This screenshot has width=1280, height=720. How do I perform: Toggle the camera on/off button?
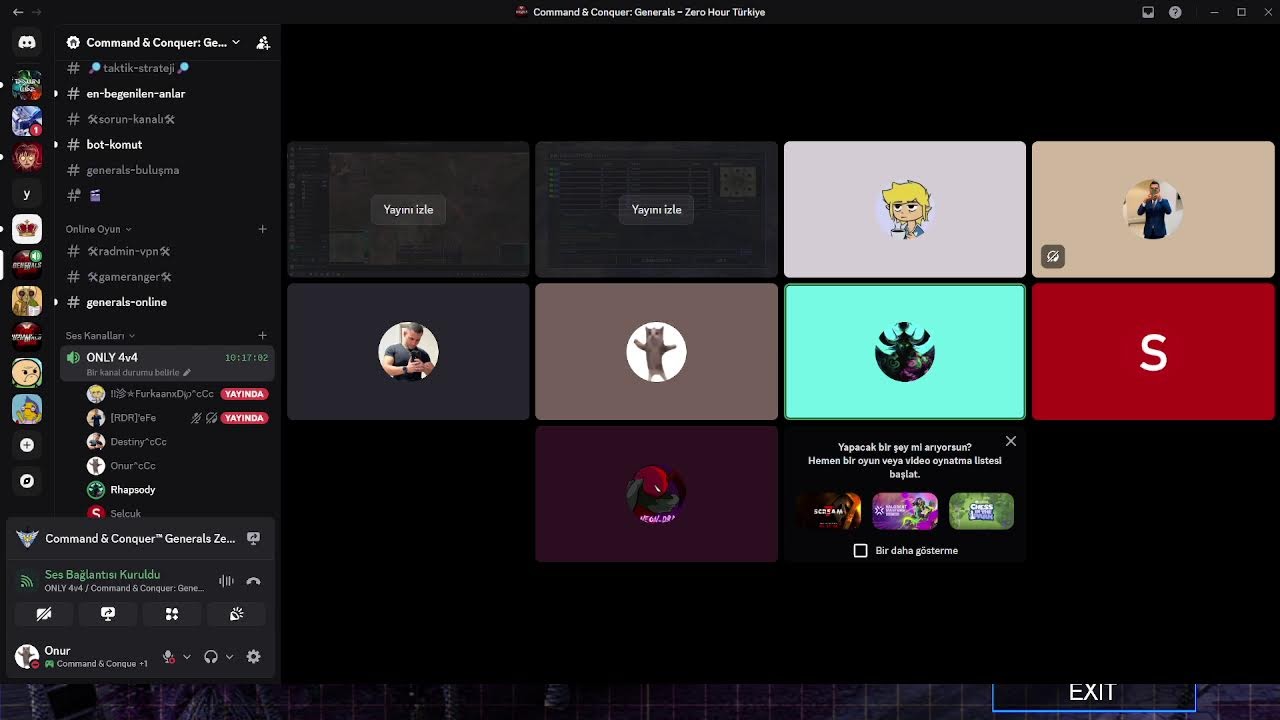pos(44,614)
